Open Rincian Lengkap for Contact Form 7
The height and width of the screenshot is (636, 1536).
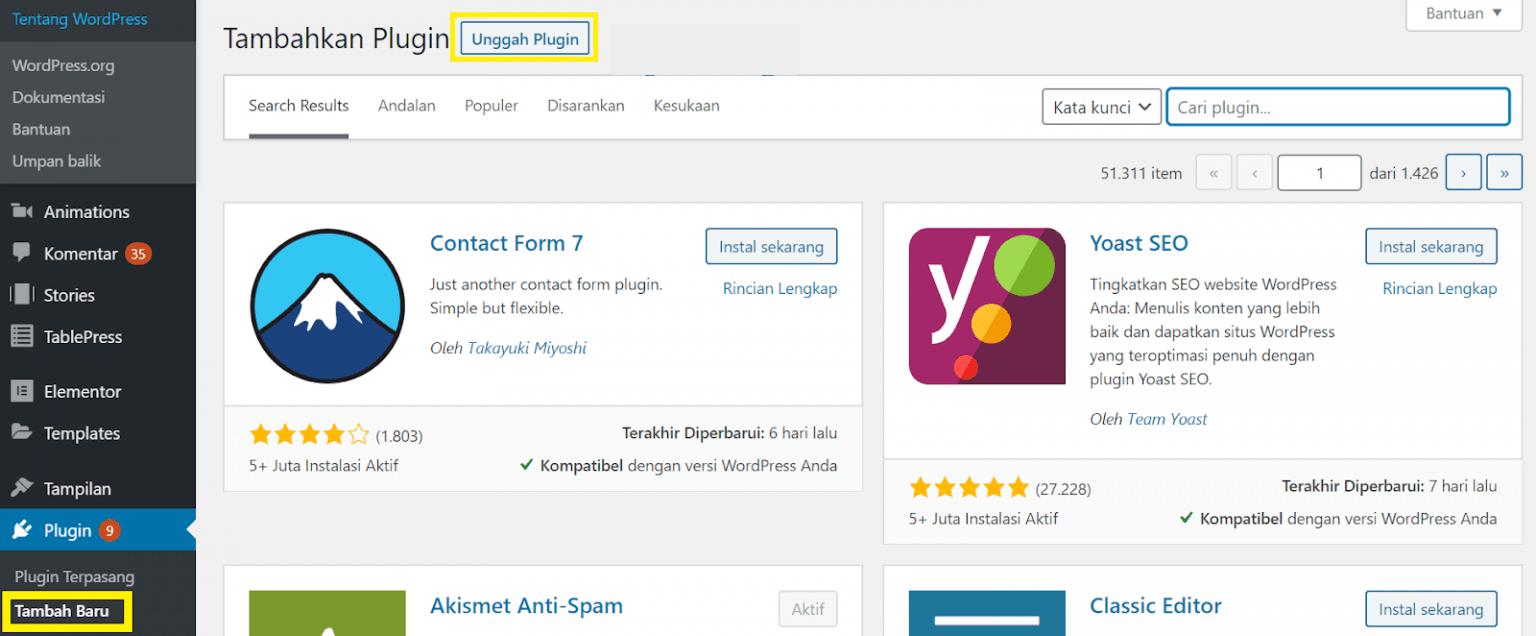click(780, 288)
